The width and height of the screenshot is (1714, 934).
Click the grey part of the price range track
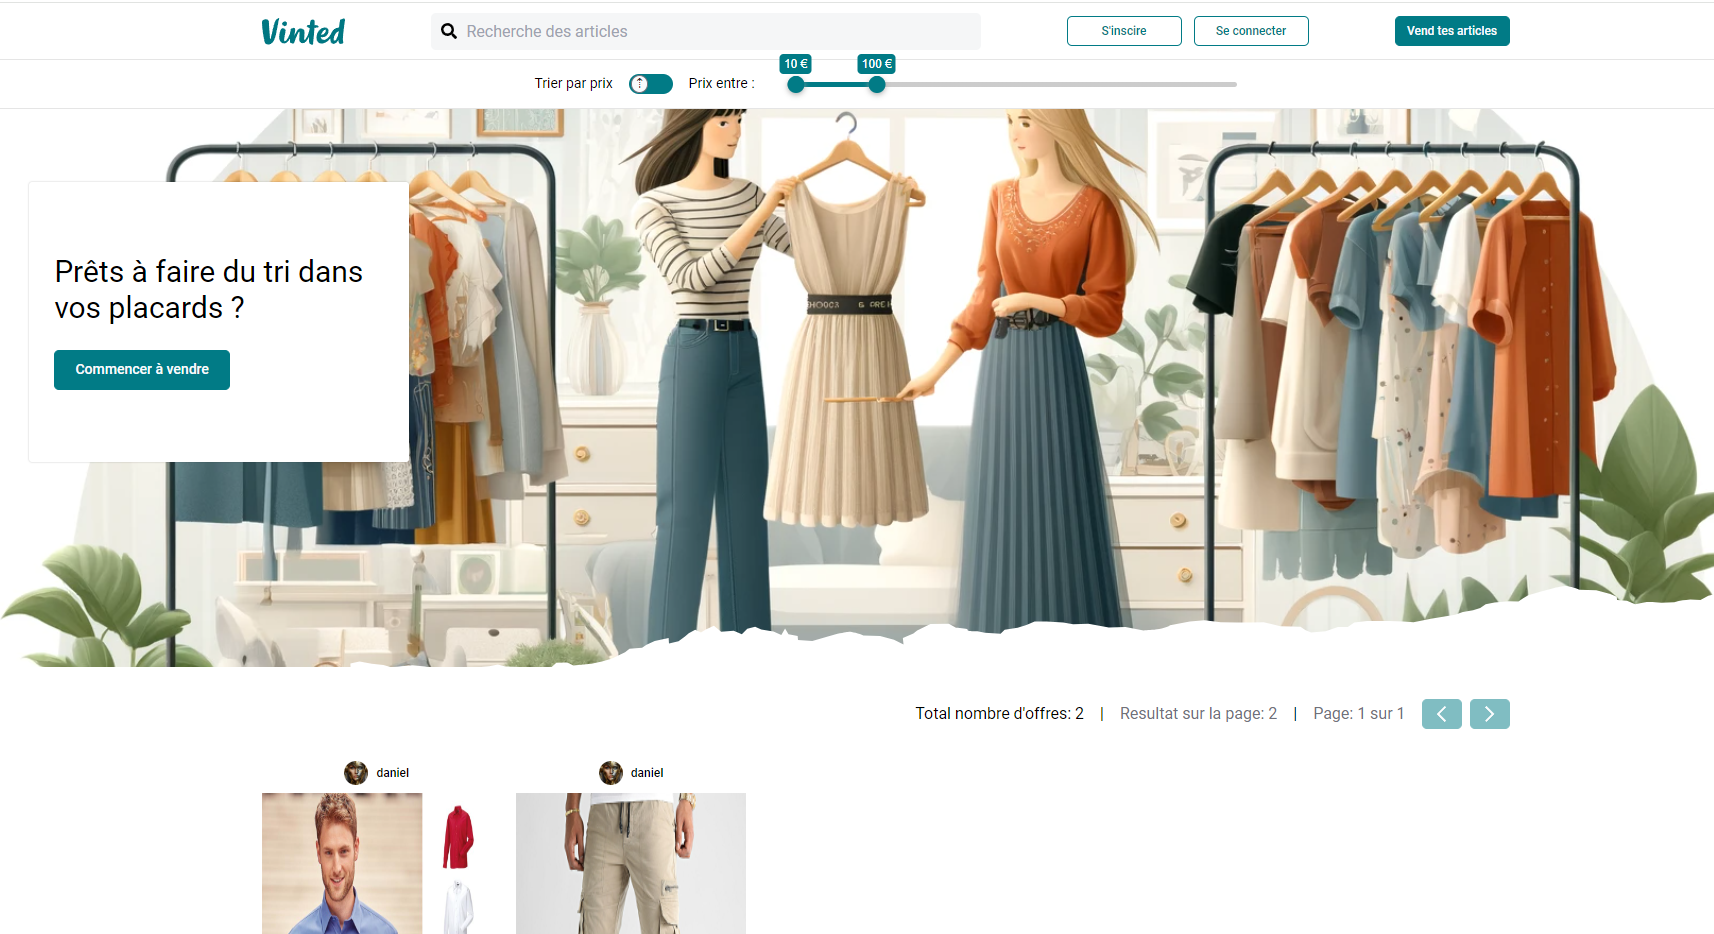[1060, 85]
